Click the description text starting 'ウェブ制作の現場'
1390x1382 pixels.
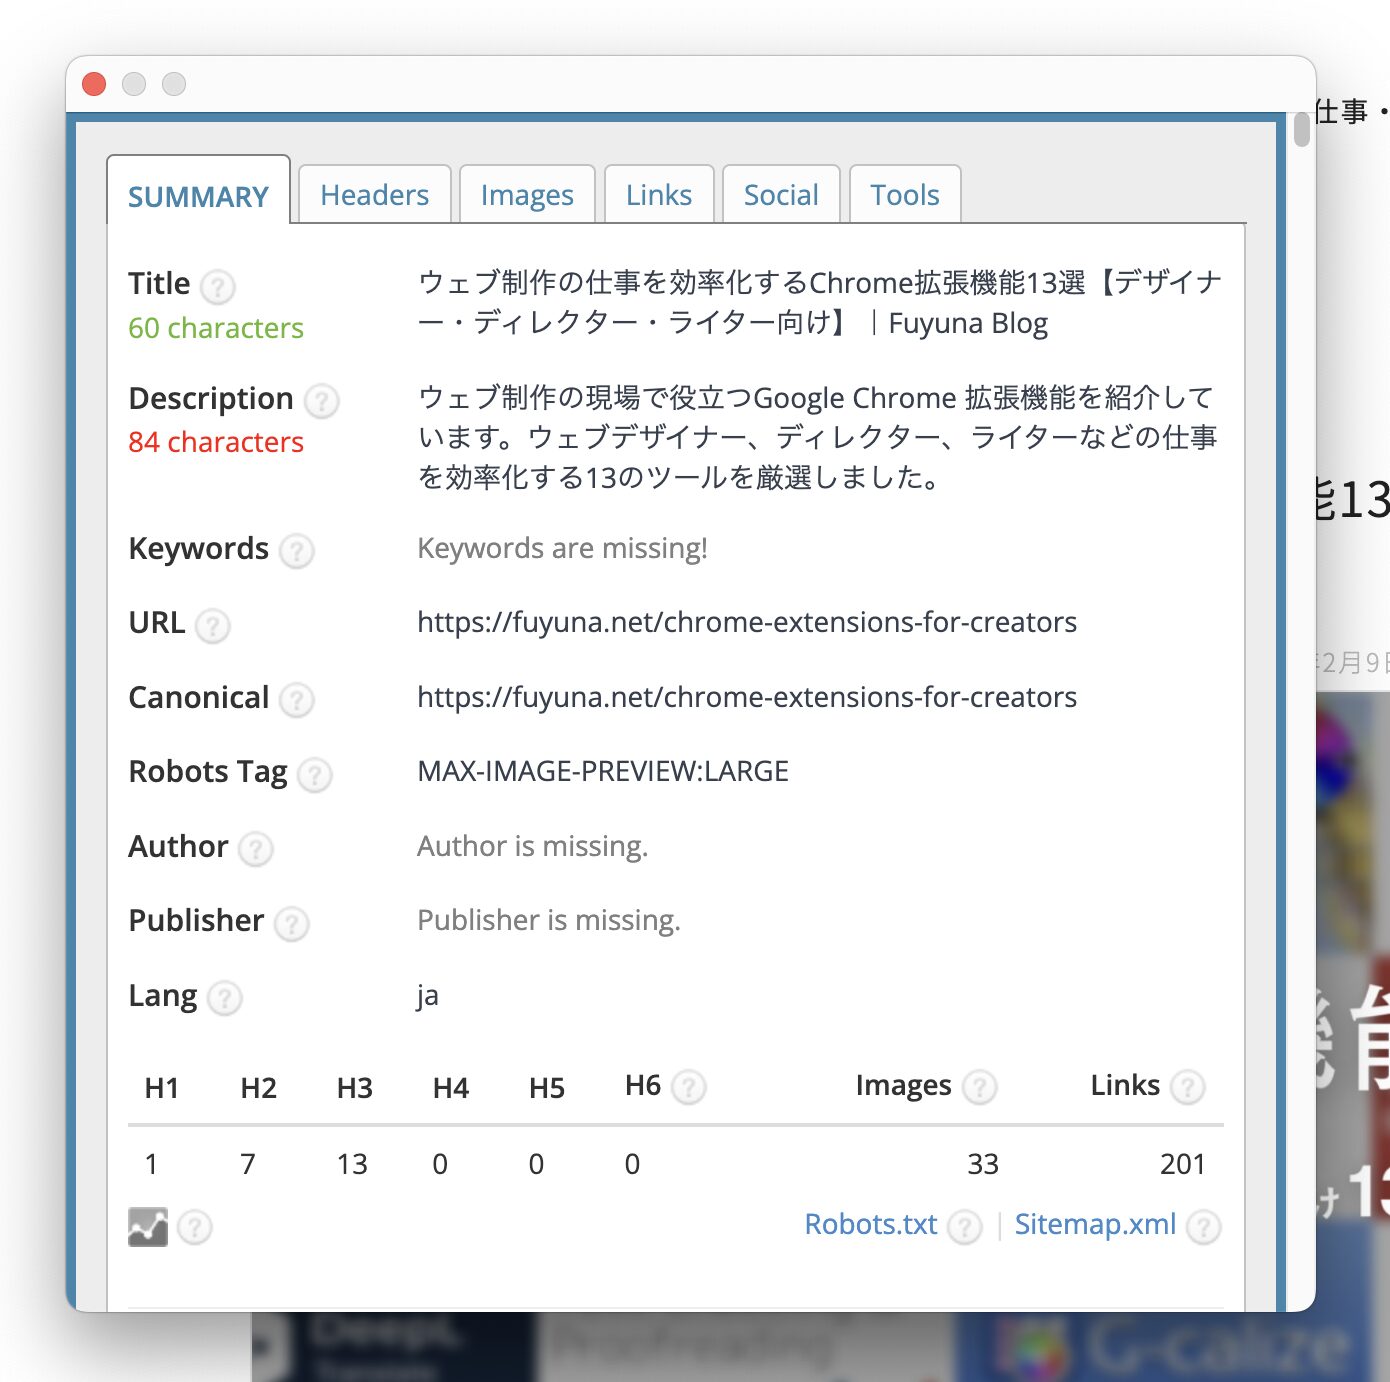point(817,437)
